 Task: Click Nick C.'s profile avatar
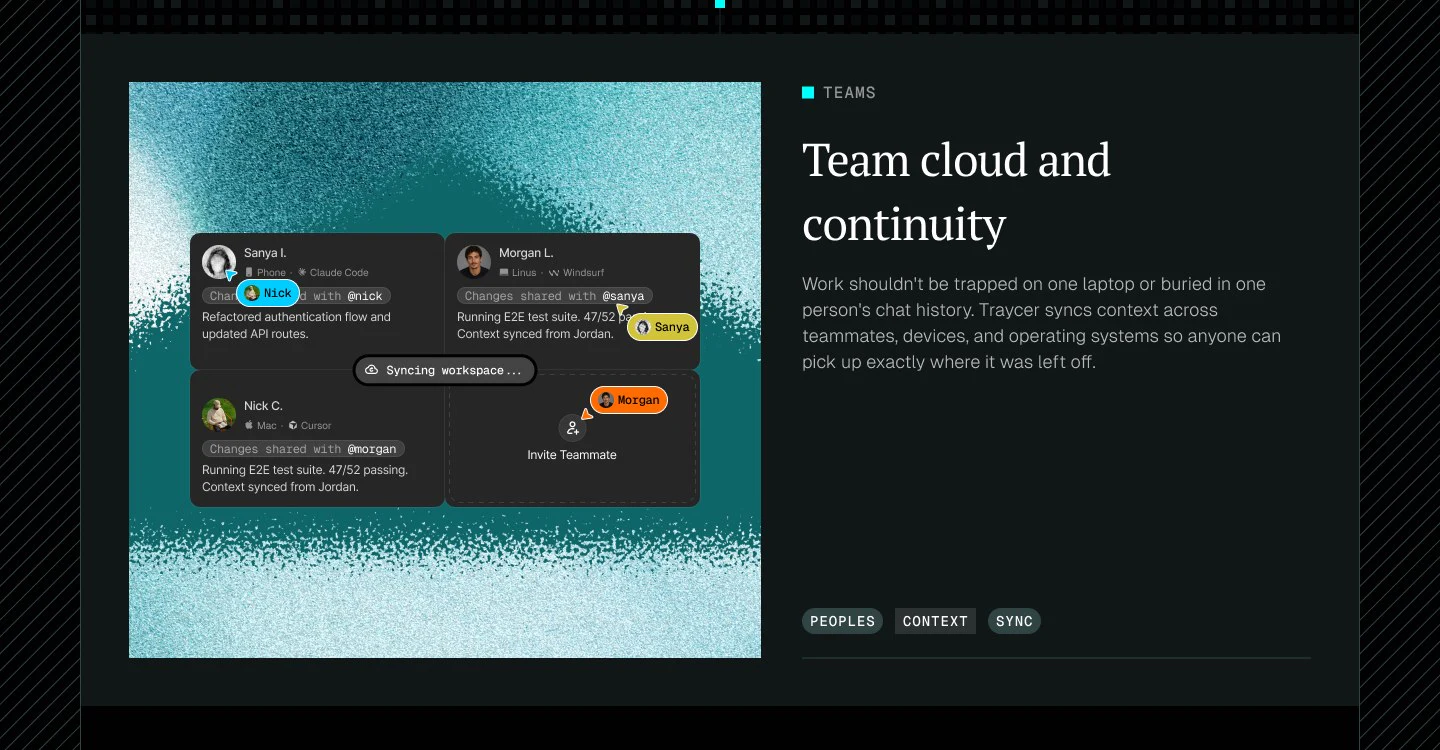pyautogui.click(x=219, y=415)
